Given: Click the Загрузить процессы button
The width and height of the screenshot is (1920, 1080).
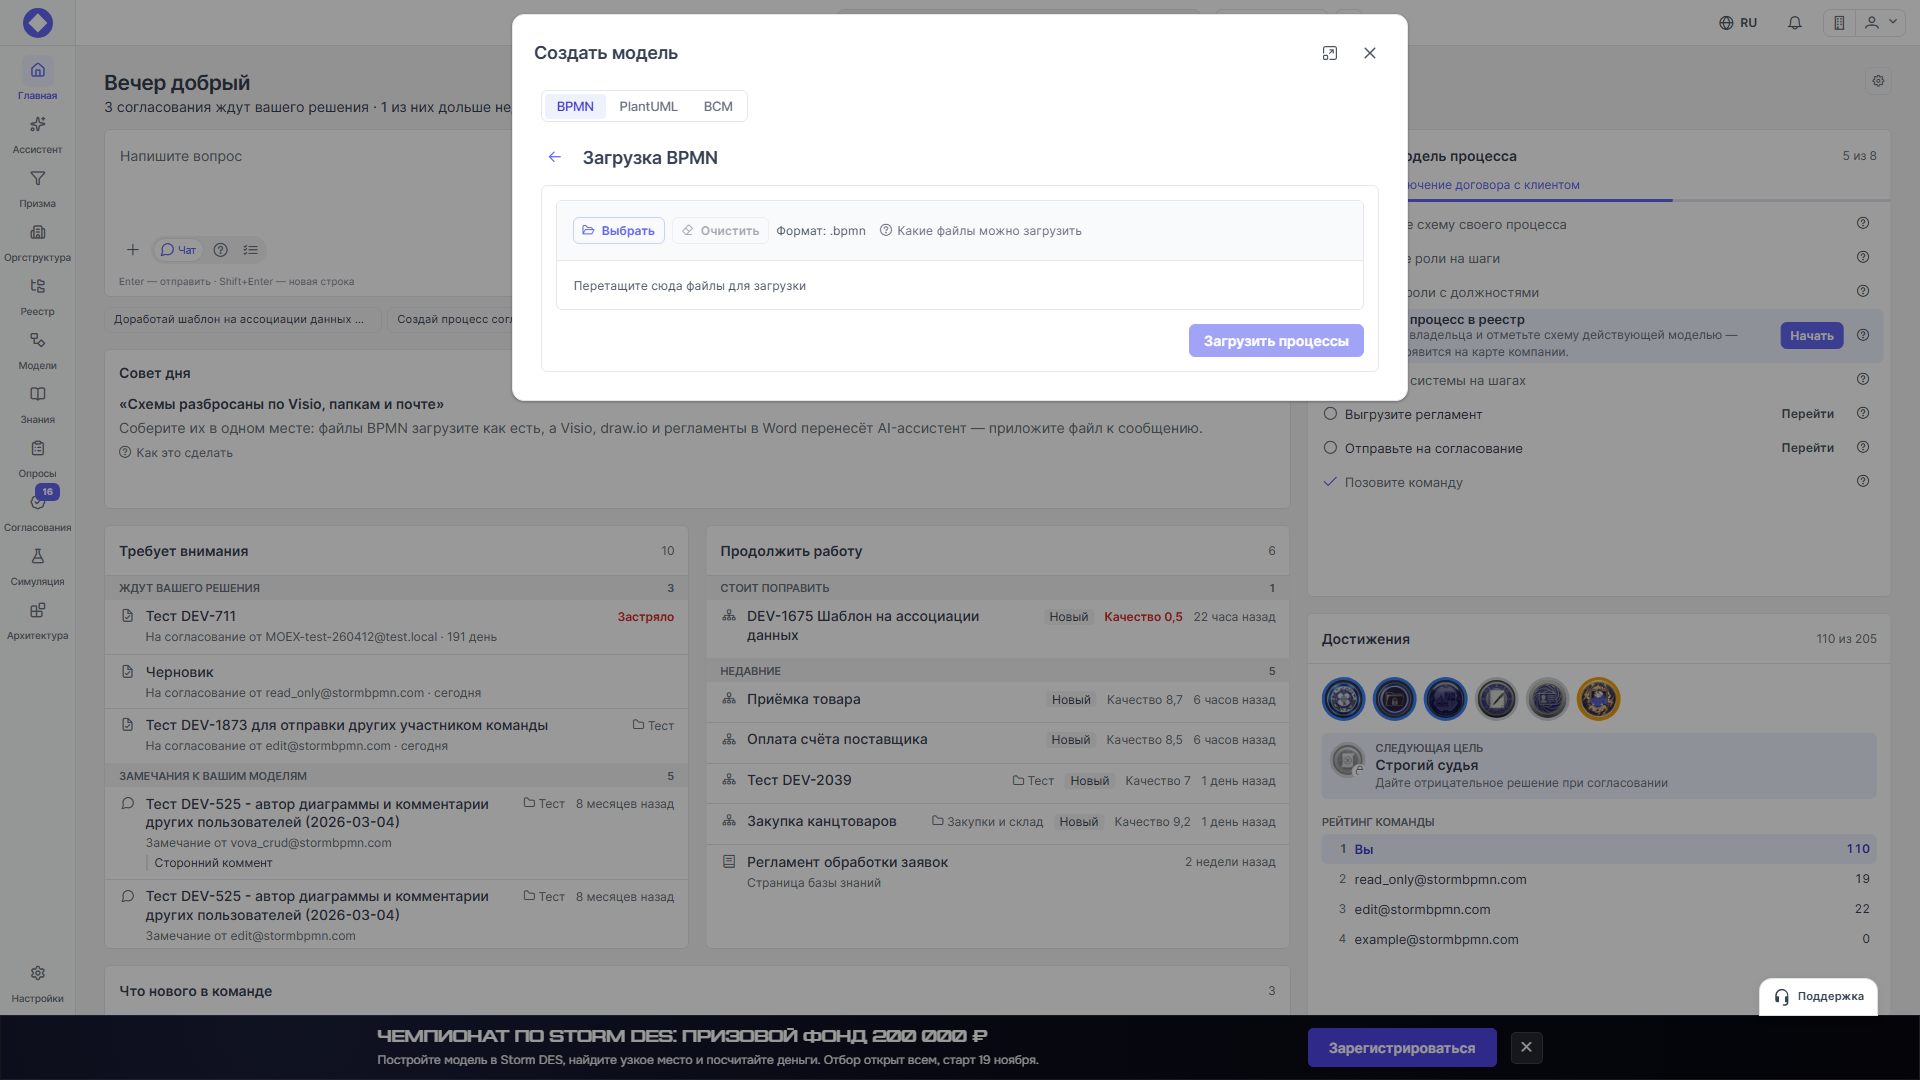Looking at the screenshot, I should (1276, 341).
